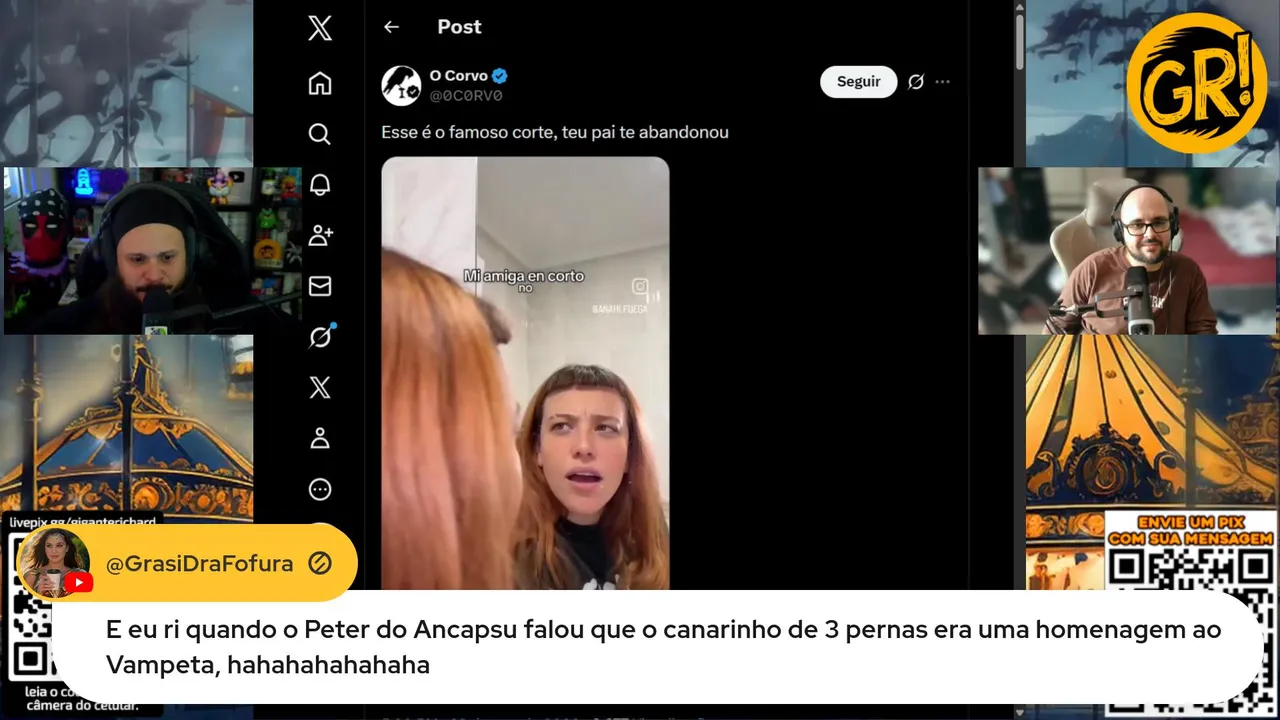
Task: Open O Corvo profile avatar
Action: [x=401, y=85]
